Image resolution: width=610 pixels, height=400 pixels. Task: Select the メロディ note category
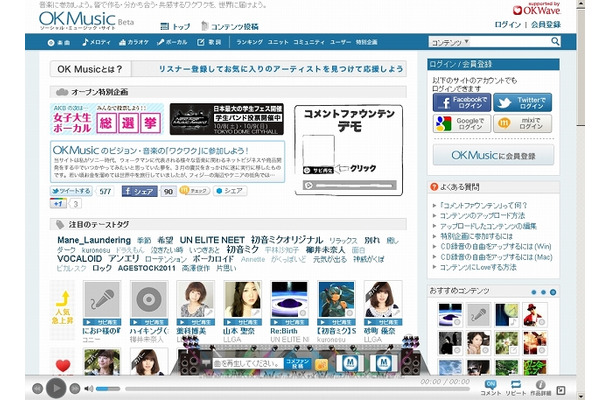[96, 42]
